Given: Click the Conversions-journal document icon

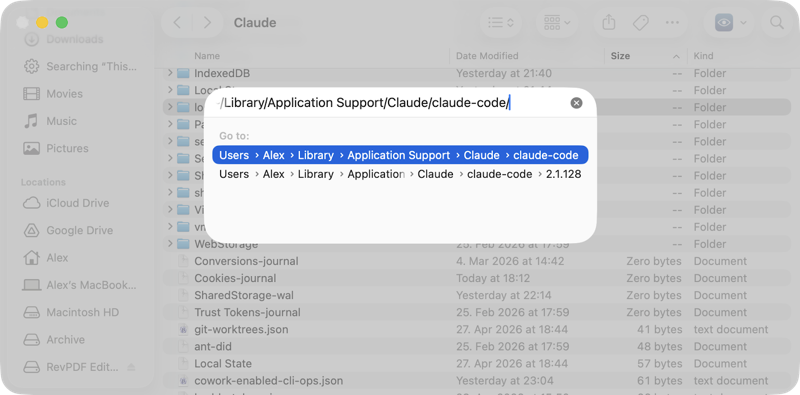Looking at the screenshot, I should click(183, 261).
